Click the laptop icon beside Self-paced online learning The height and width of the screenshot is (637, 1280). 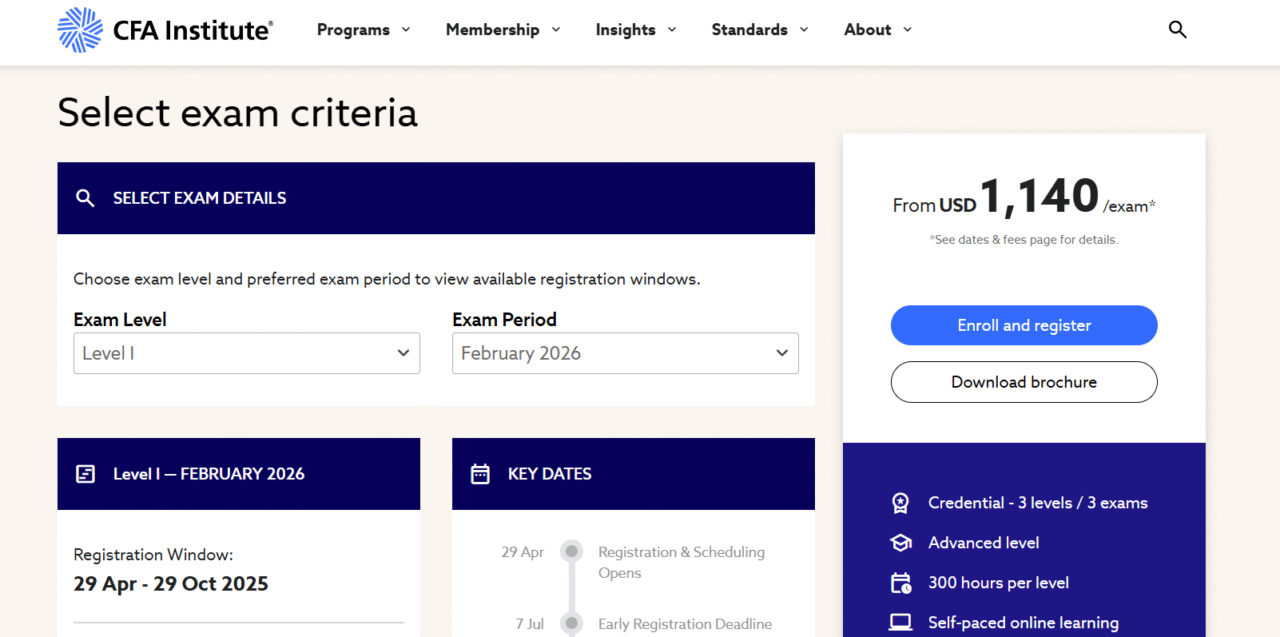click(900, 622)
